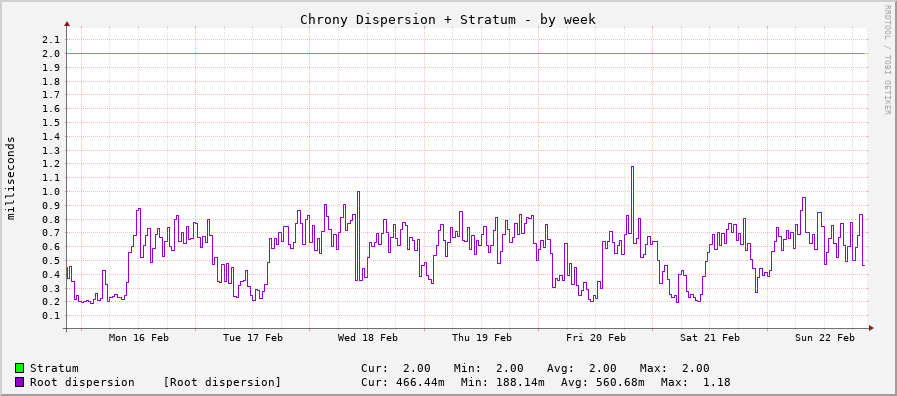Image resolution: width=897 pixels, height=396 pixels.
Task: Select the 'Root dispersion' legend label
Action: coord(82,382)
